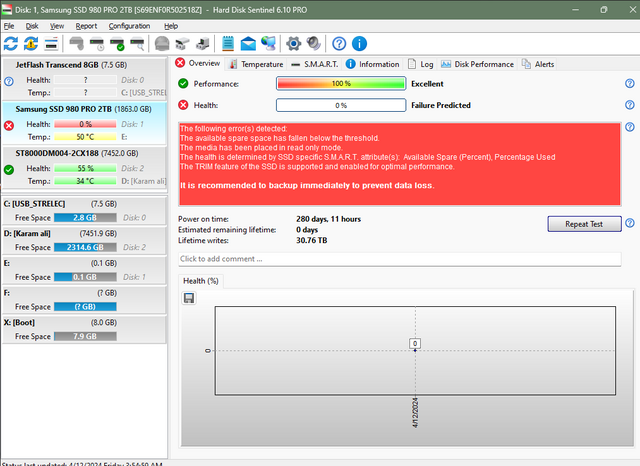The image size is (640, 466).
Task: Click the network monitor icon in the toolbar
Action: (x=267, y=44)
